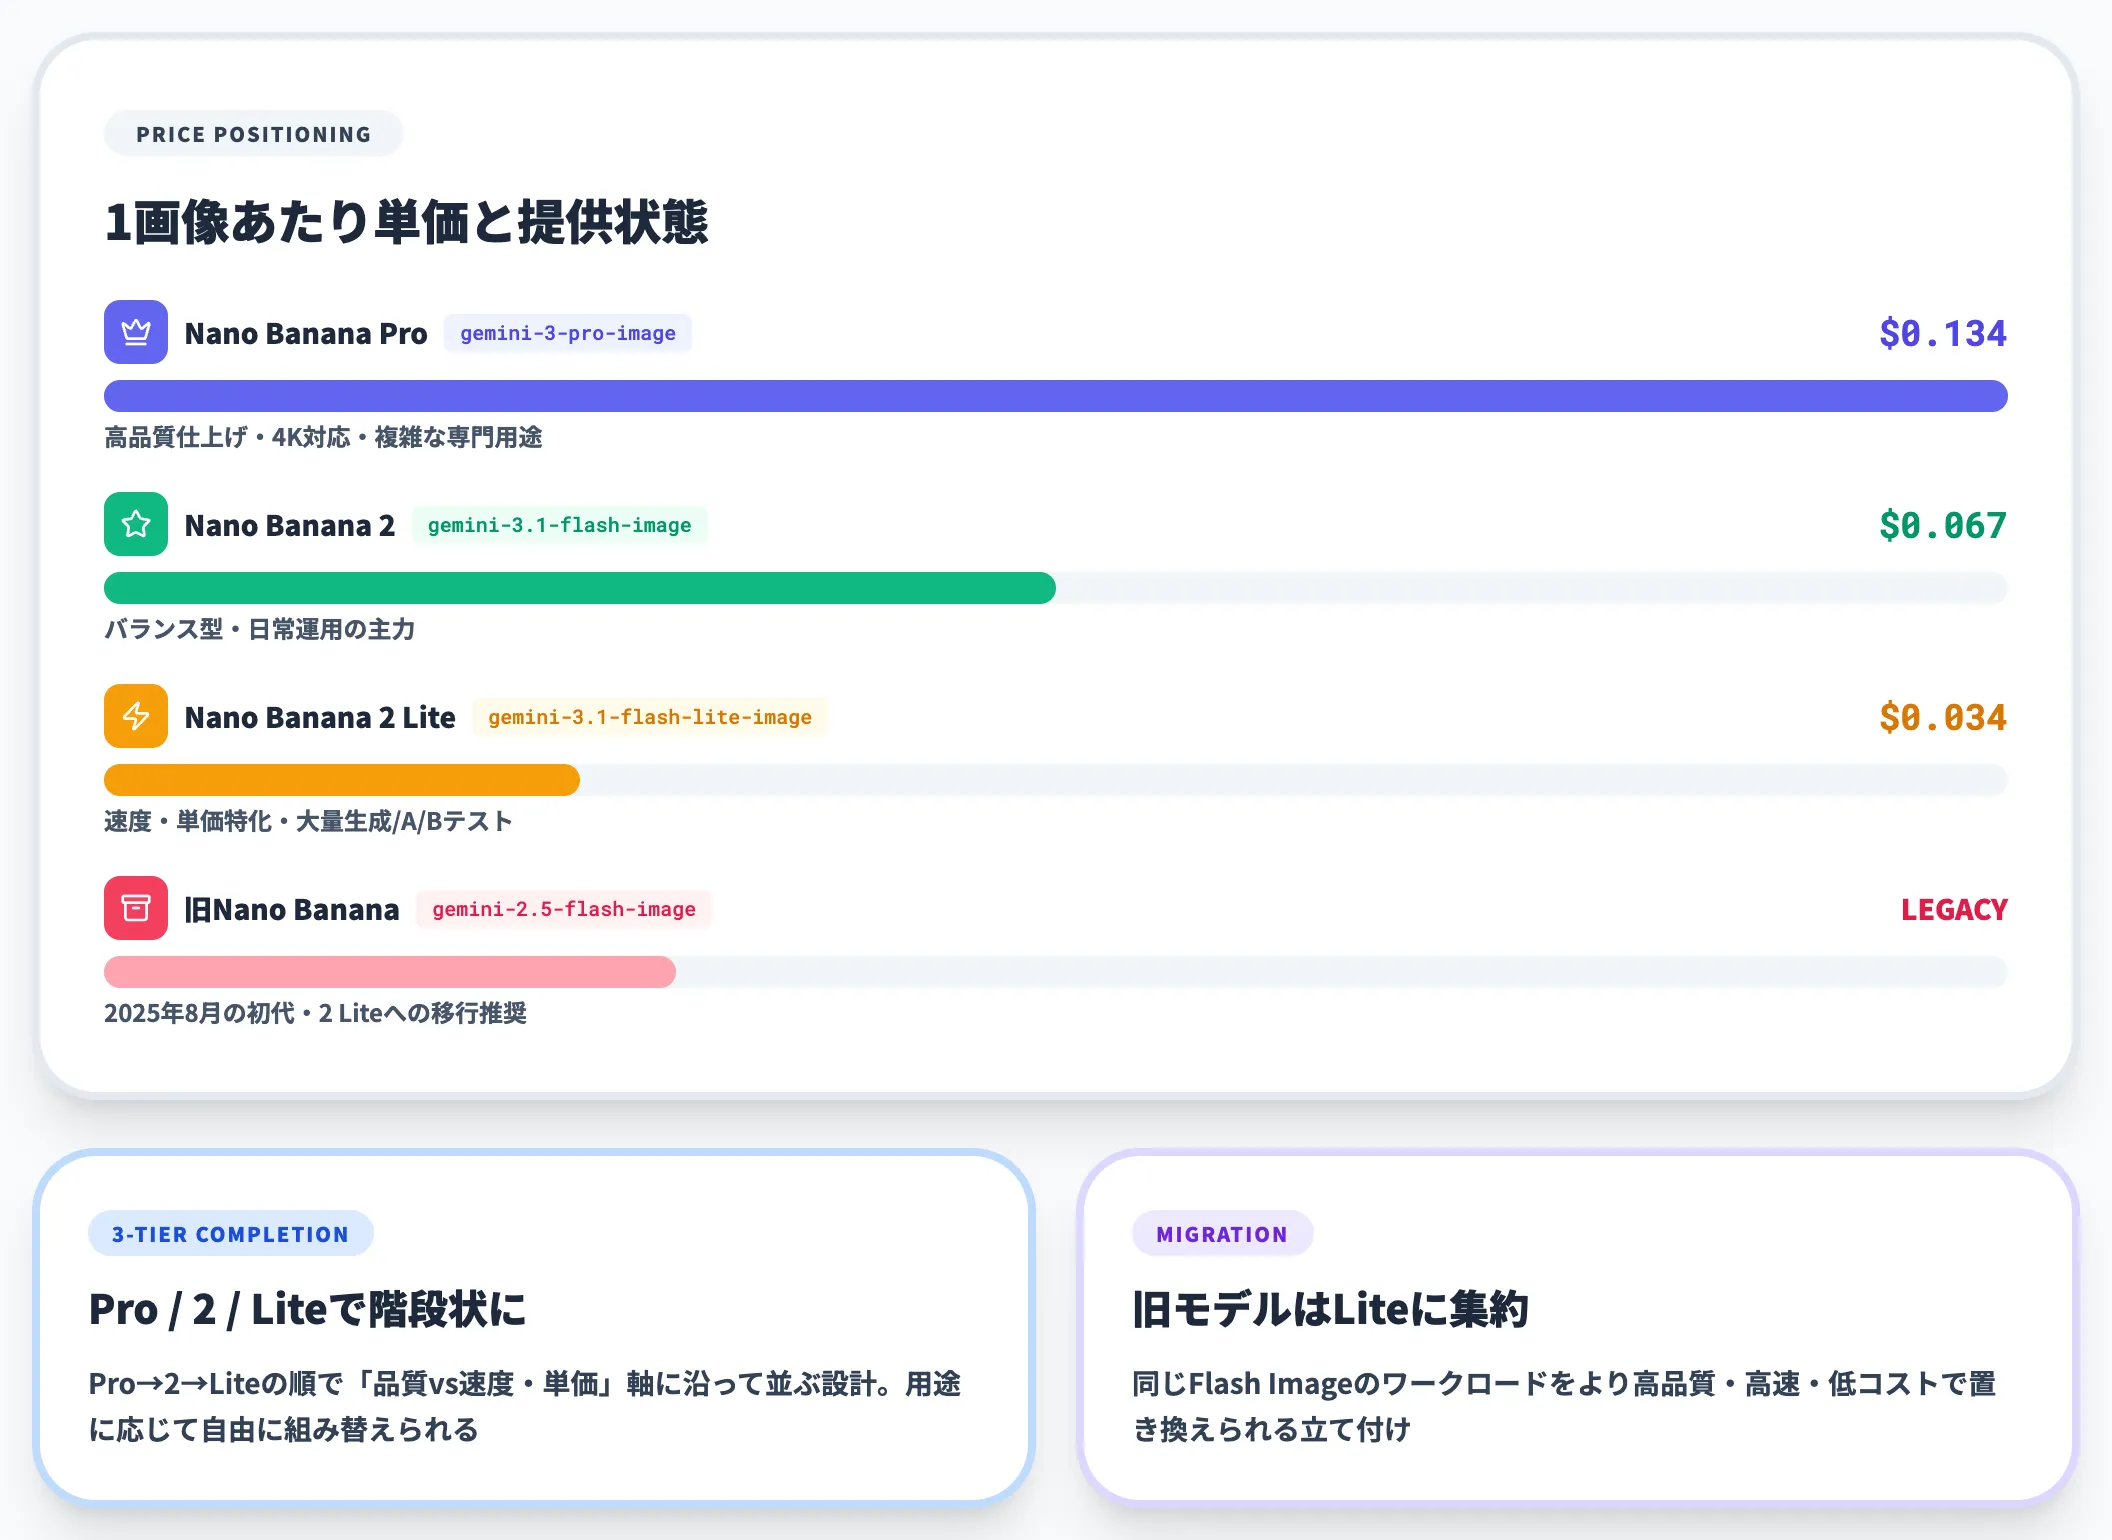Click the description 高品質仕上げ・4K対応・複雑な専門用途
The height and width of the screenshot is (1540, 2112).
323,437
